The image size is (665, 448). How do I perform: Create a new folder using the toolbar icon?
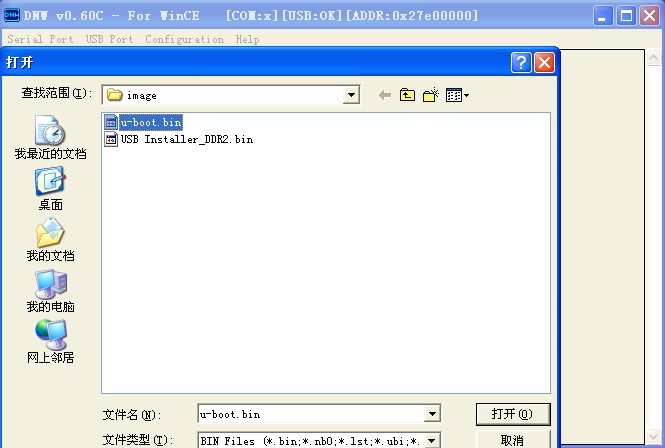click(430, 95)
